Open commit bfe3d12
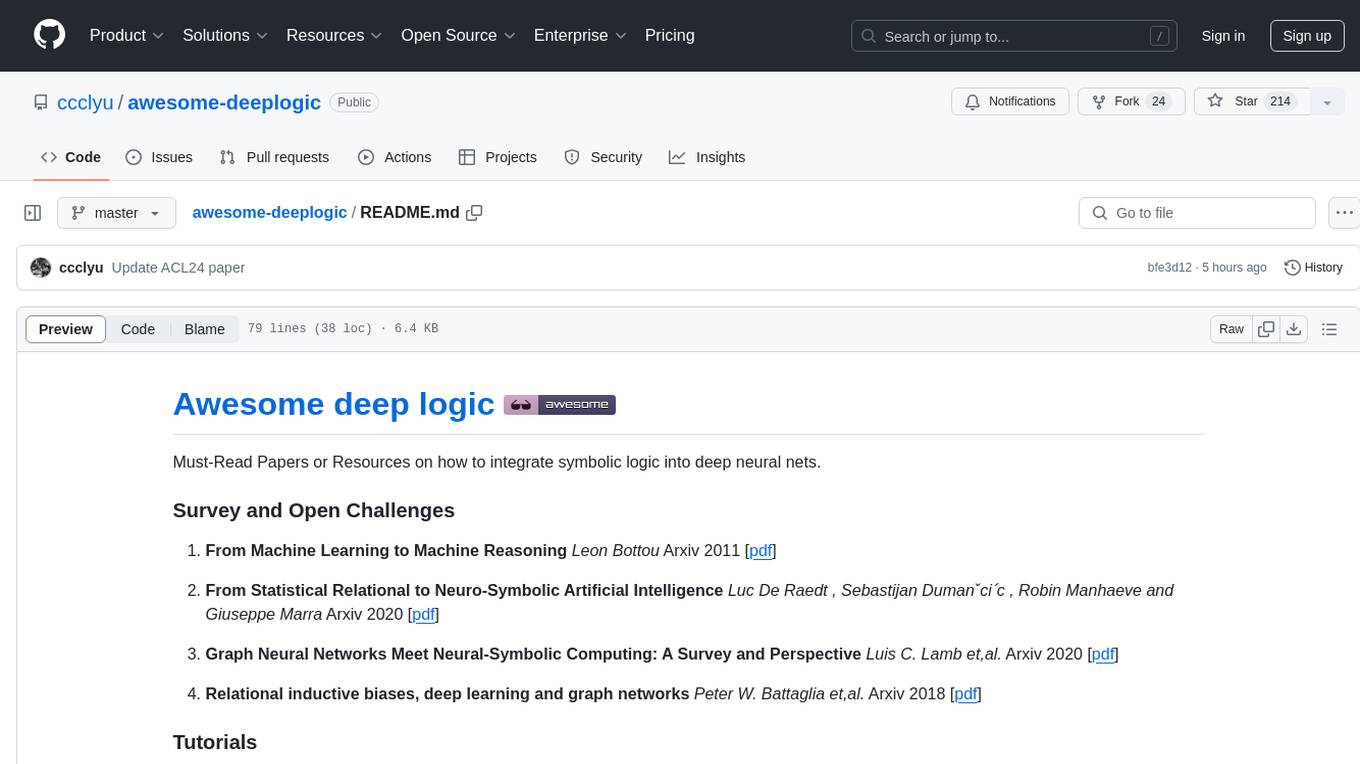This screenshot has width=1360, height=764. point(1169,268)
